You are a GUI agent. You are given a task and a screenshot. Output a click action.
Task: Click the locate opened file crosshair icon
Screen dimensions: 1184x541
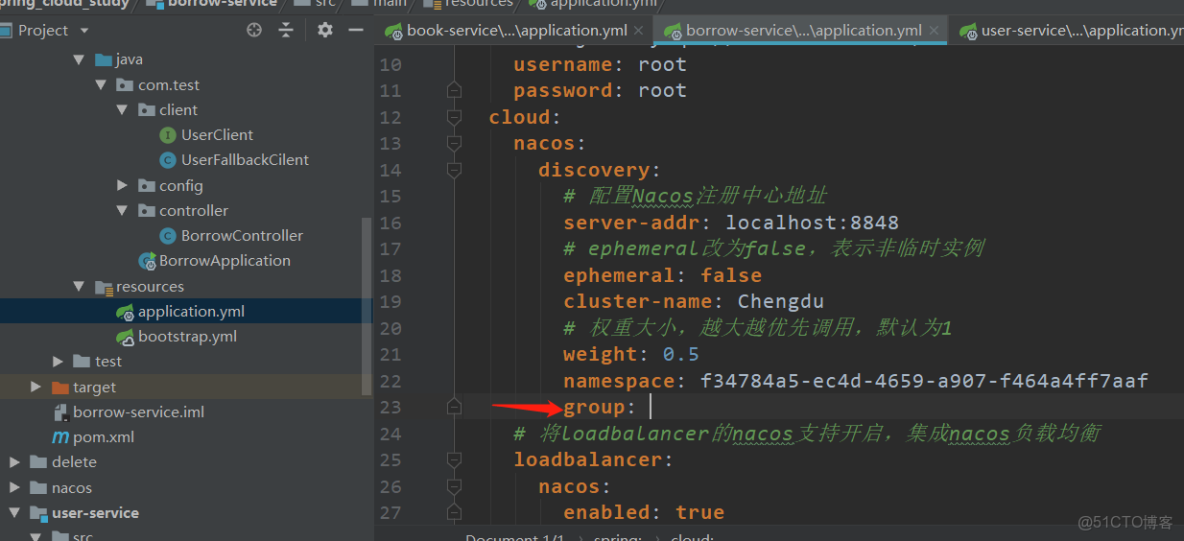[x=254, y=30]
